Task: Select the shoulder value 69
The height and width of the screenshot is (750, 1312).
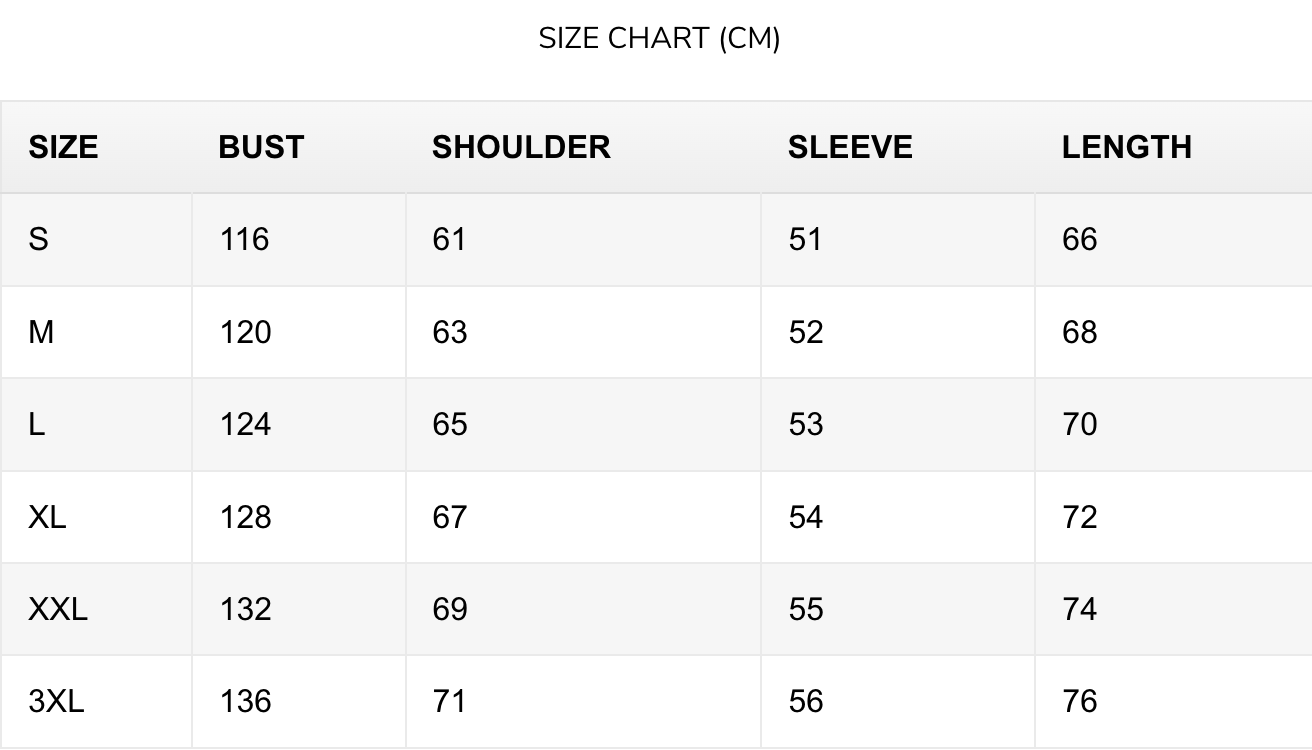Action: tap(450, 609)
